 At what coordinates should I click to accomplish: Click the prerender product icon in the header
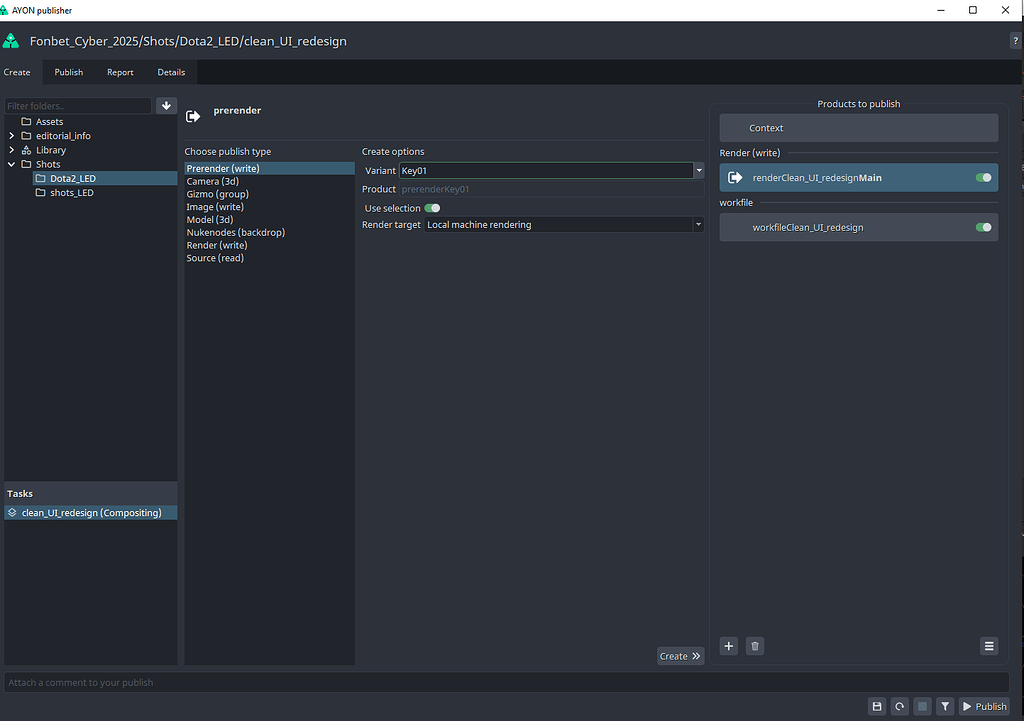point(192,115)
